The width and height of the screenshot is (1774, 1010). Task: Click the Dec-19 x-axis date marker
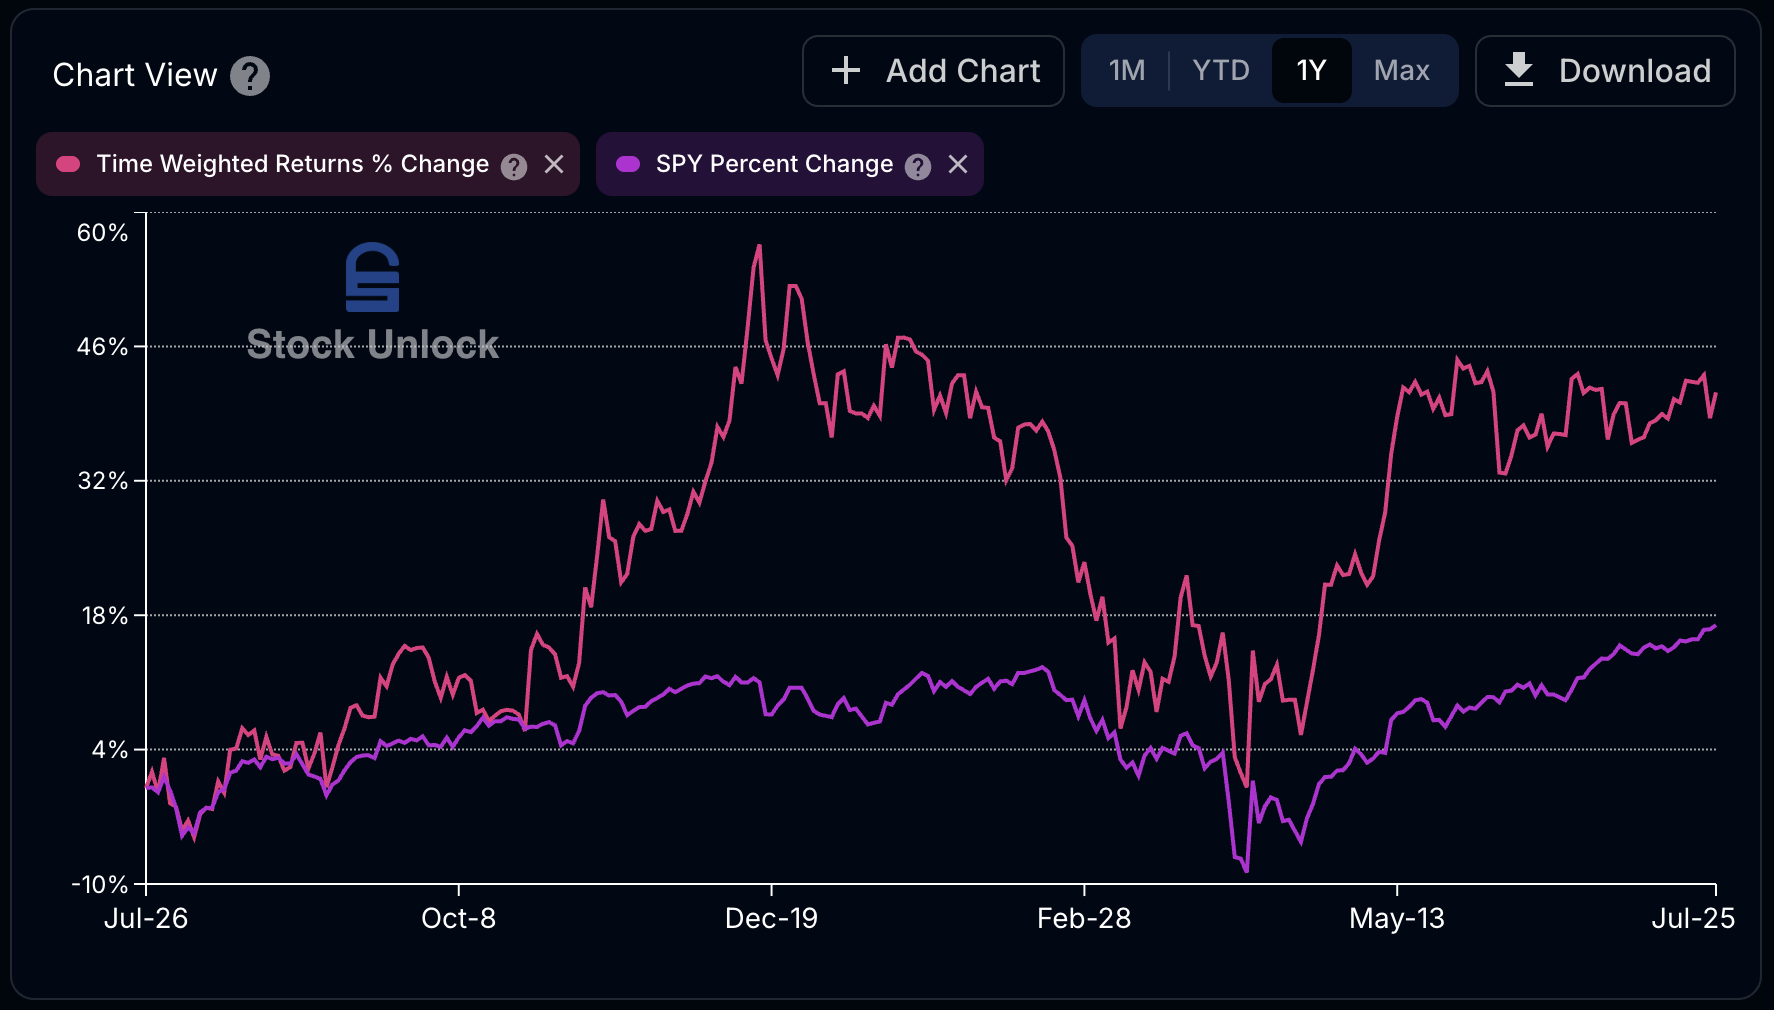point(771,918)
